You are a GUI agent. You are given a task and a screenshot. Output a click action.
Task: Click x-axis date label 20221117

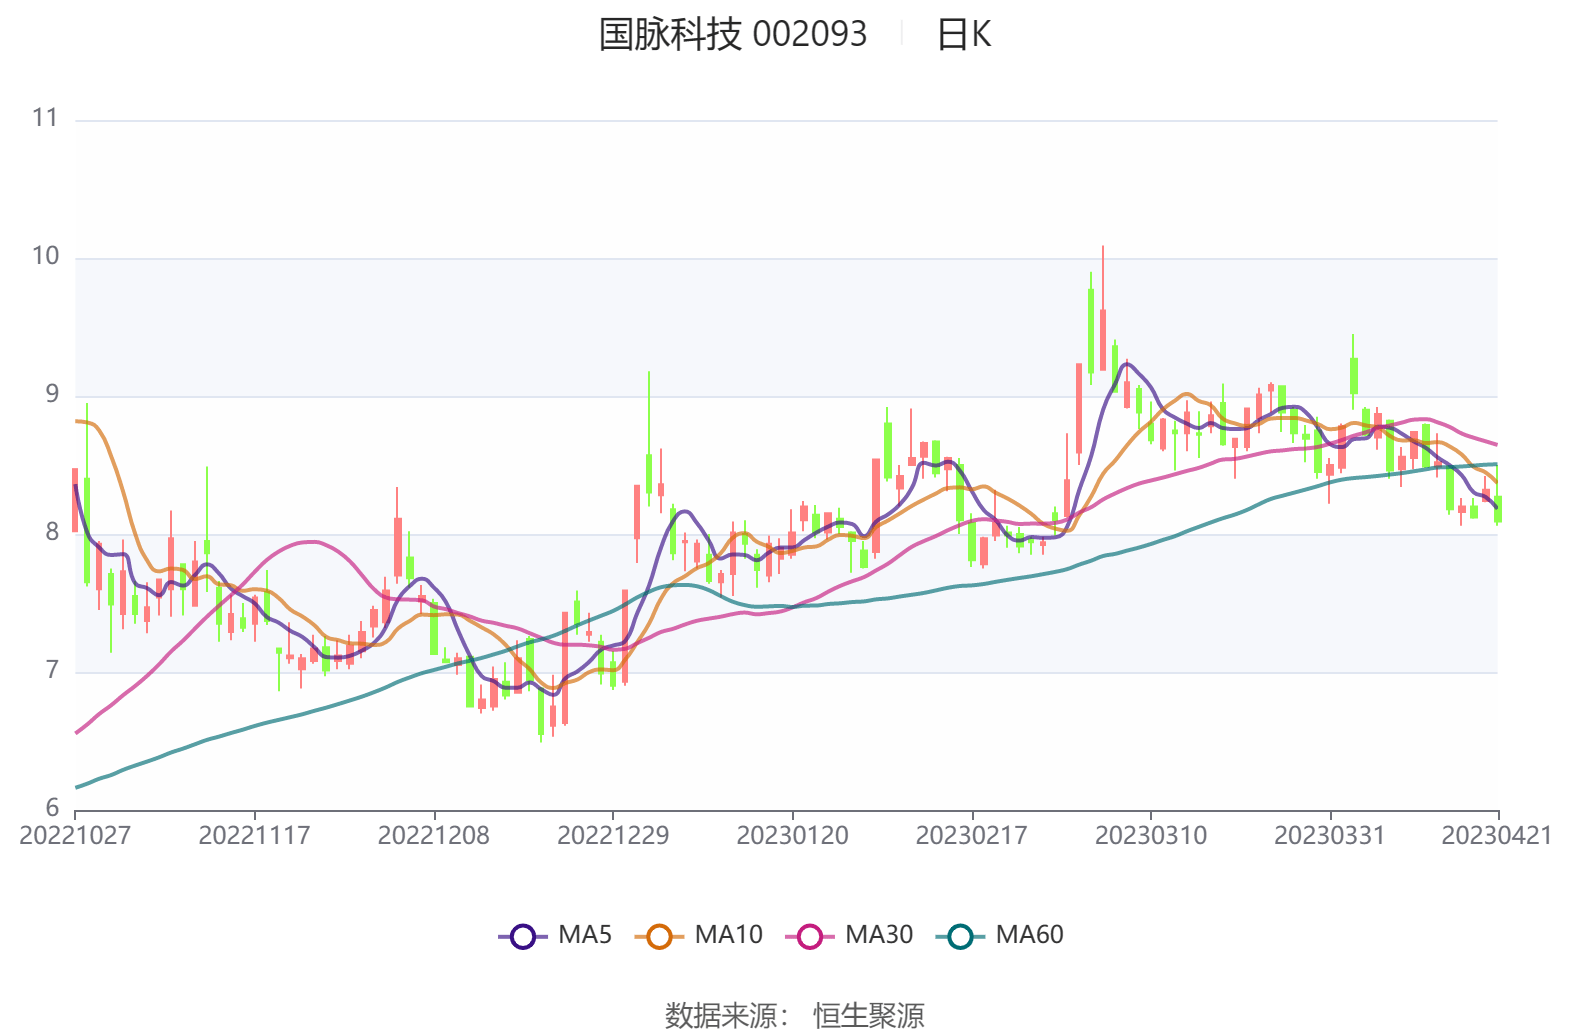254,835
